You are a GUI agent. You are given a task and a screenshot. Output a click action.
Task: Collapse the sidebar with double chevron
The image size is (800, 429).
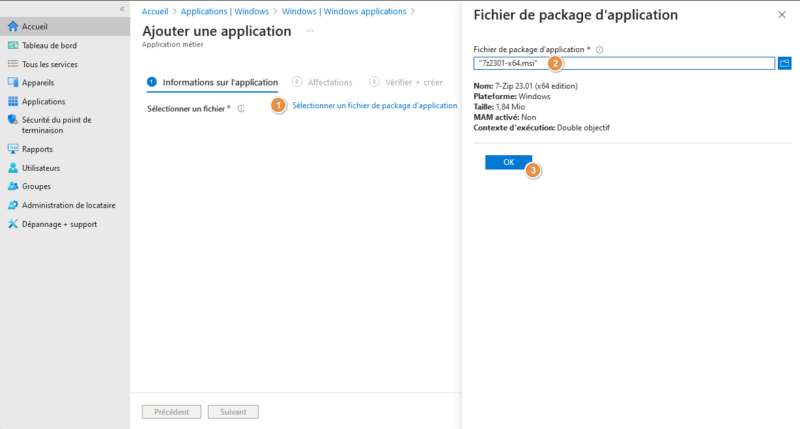(122, 9)
